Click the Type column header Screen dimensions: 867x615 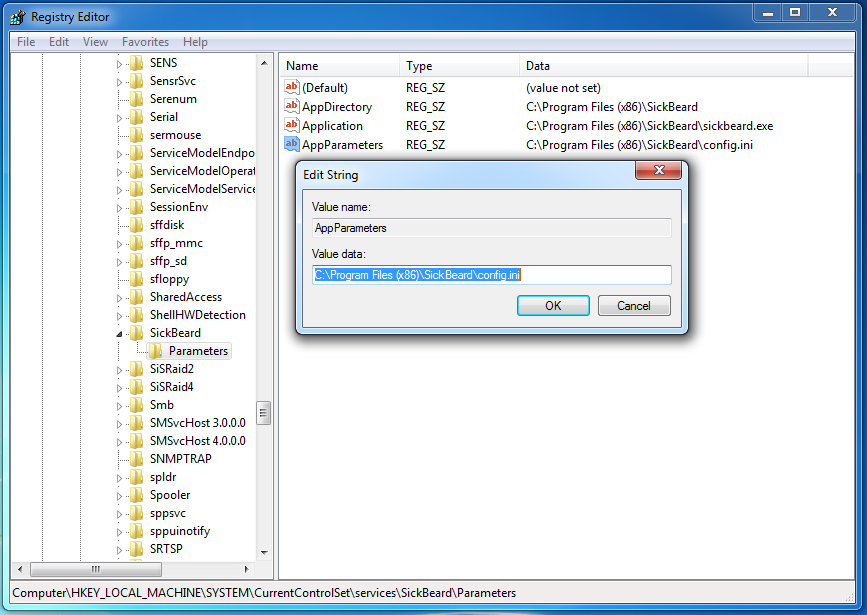pyautogui.click(x=459, y=66)
